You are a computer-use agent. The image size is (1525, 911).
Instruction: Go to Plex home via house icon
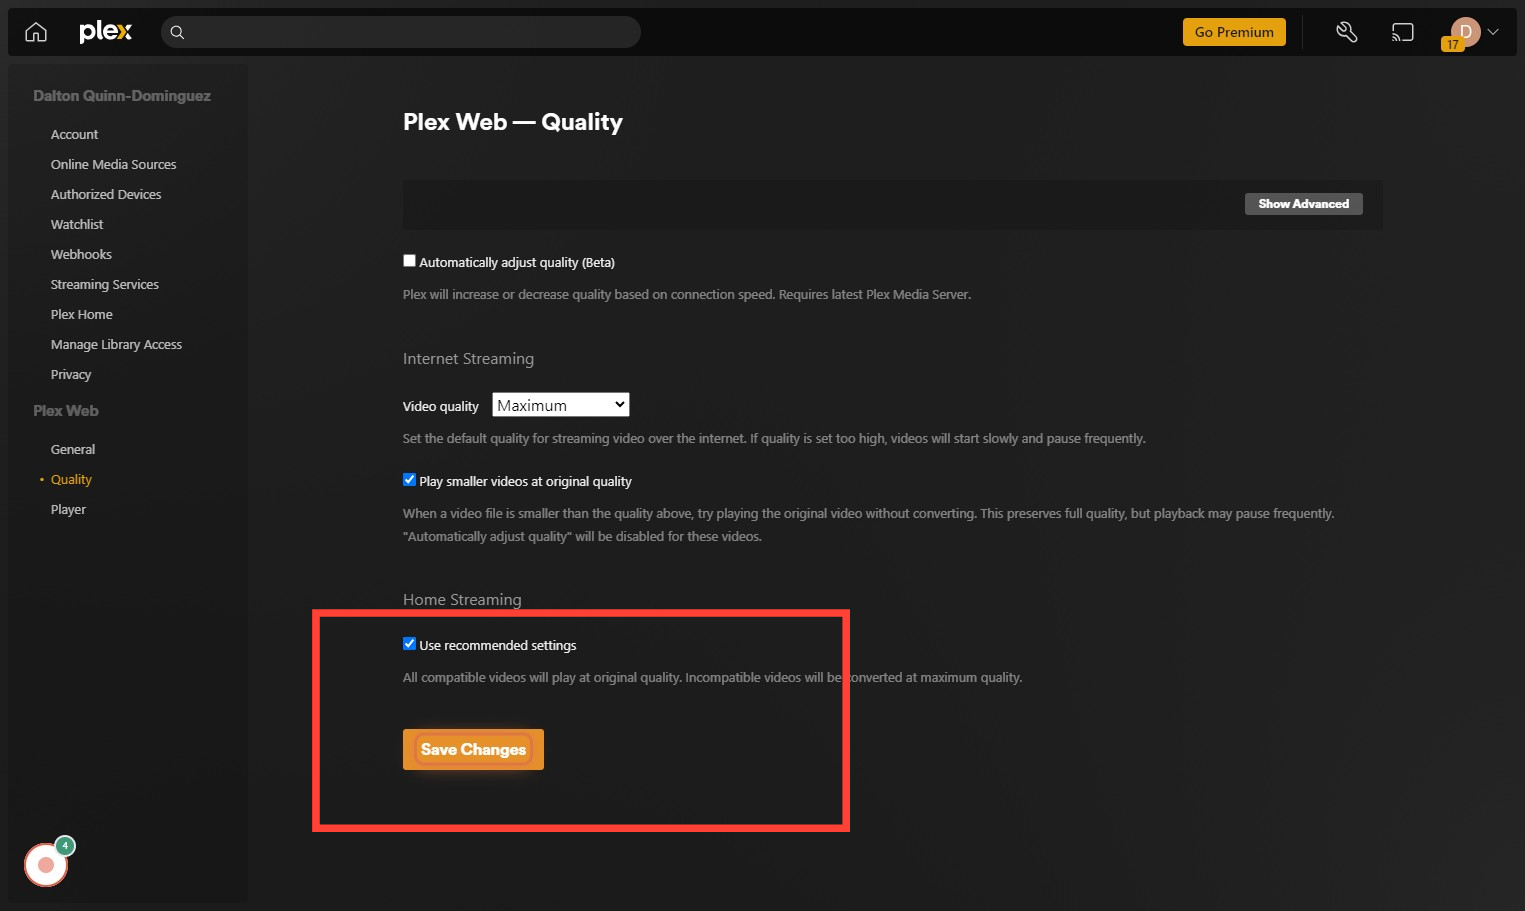[36, 32]
